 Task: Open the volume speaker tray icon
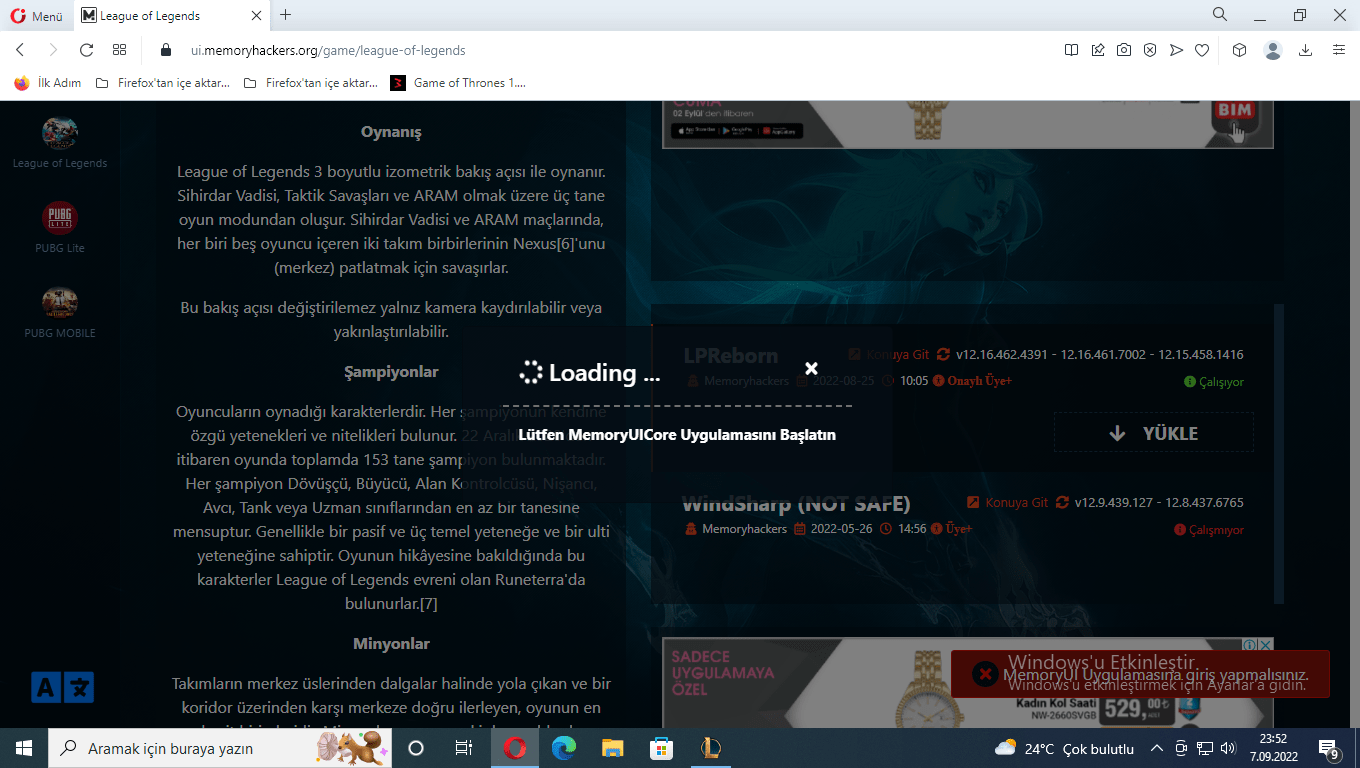click(1228, 748)
